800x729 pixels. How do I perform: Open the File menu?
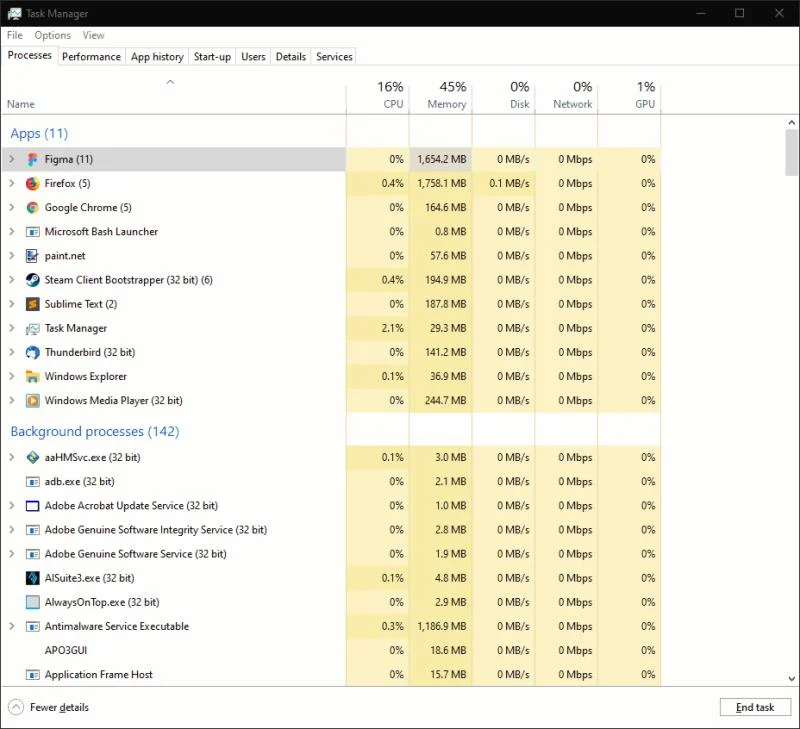click(x=15, y=35)
